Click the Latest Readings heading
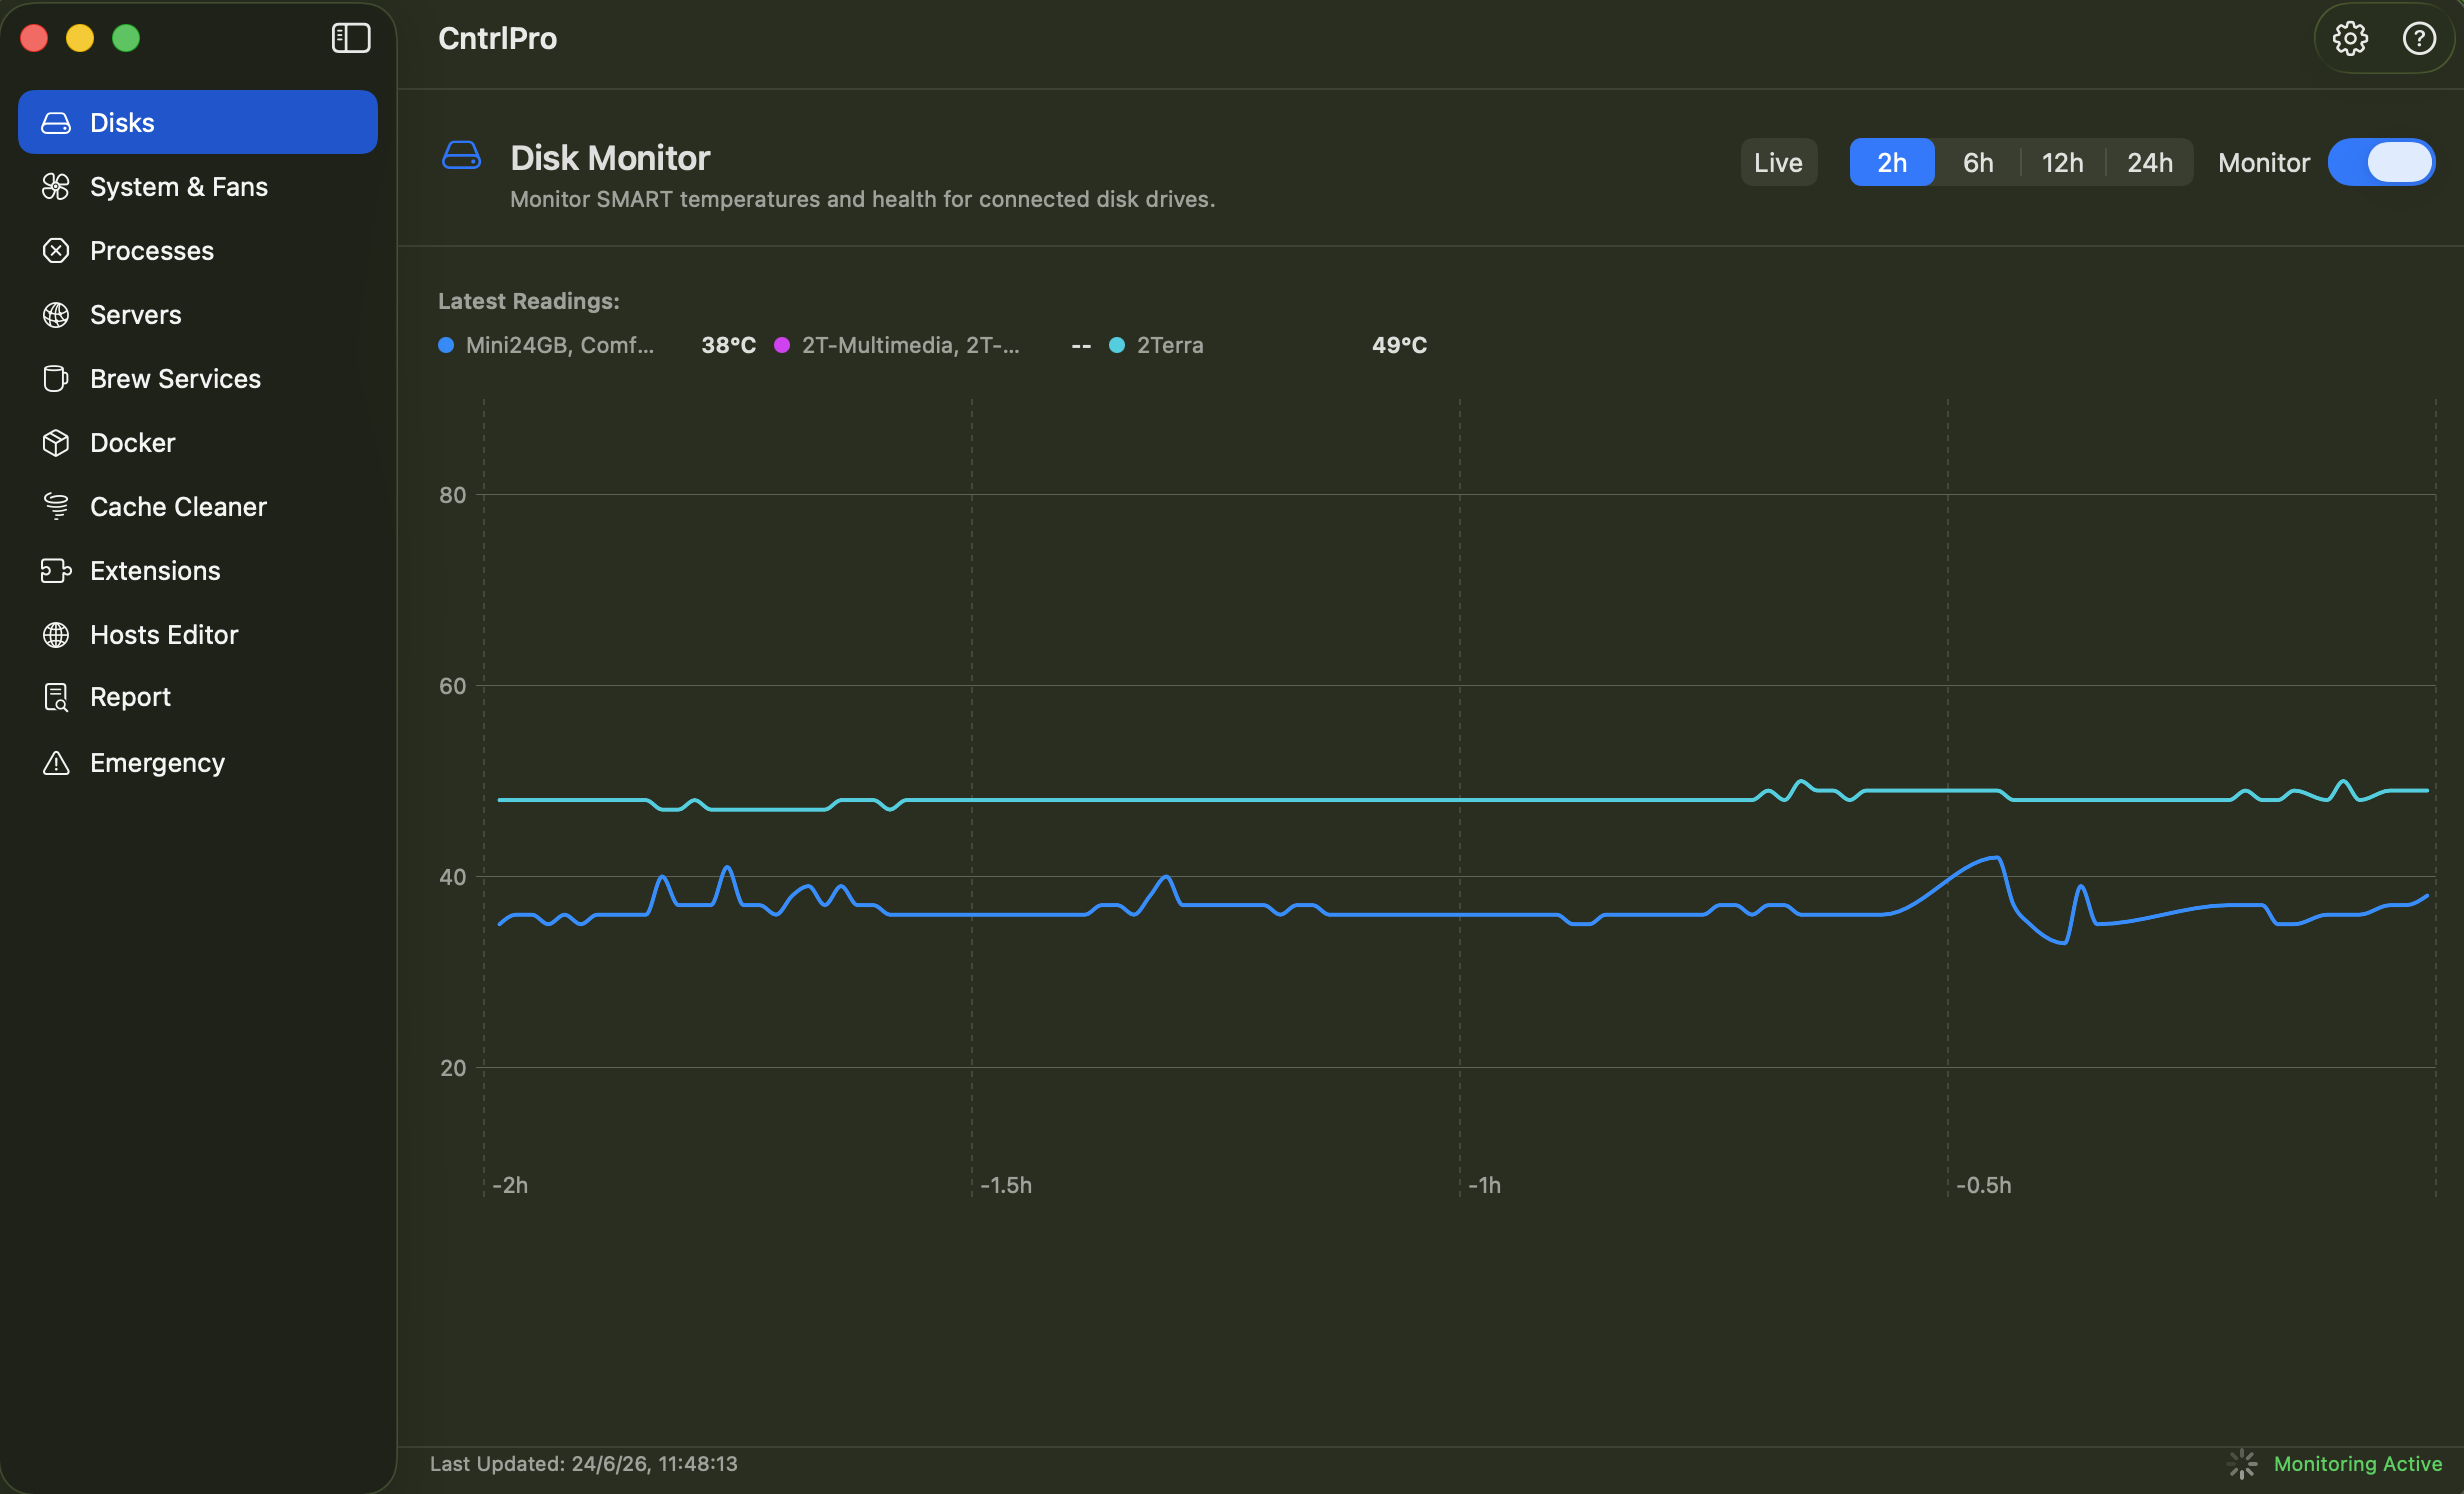The height and width of the screenshot is (1494, 2464). (529, 301)
